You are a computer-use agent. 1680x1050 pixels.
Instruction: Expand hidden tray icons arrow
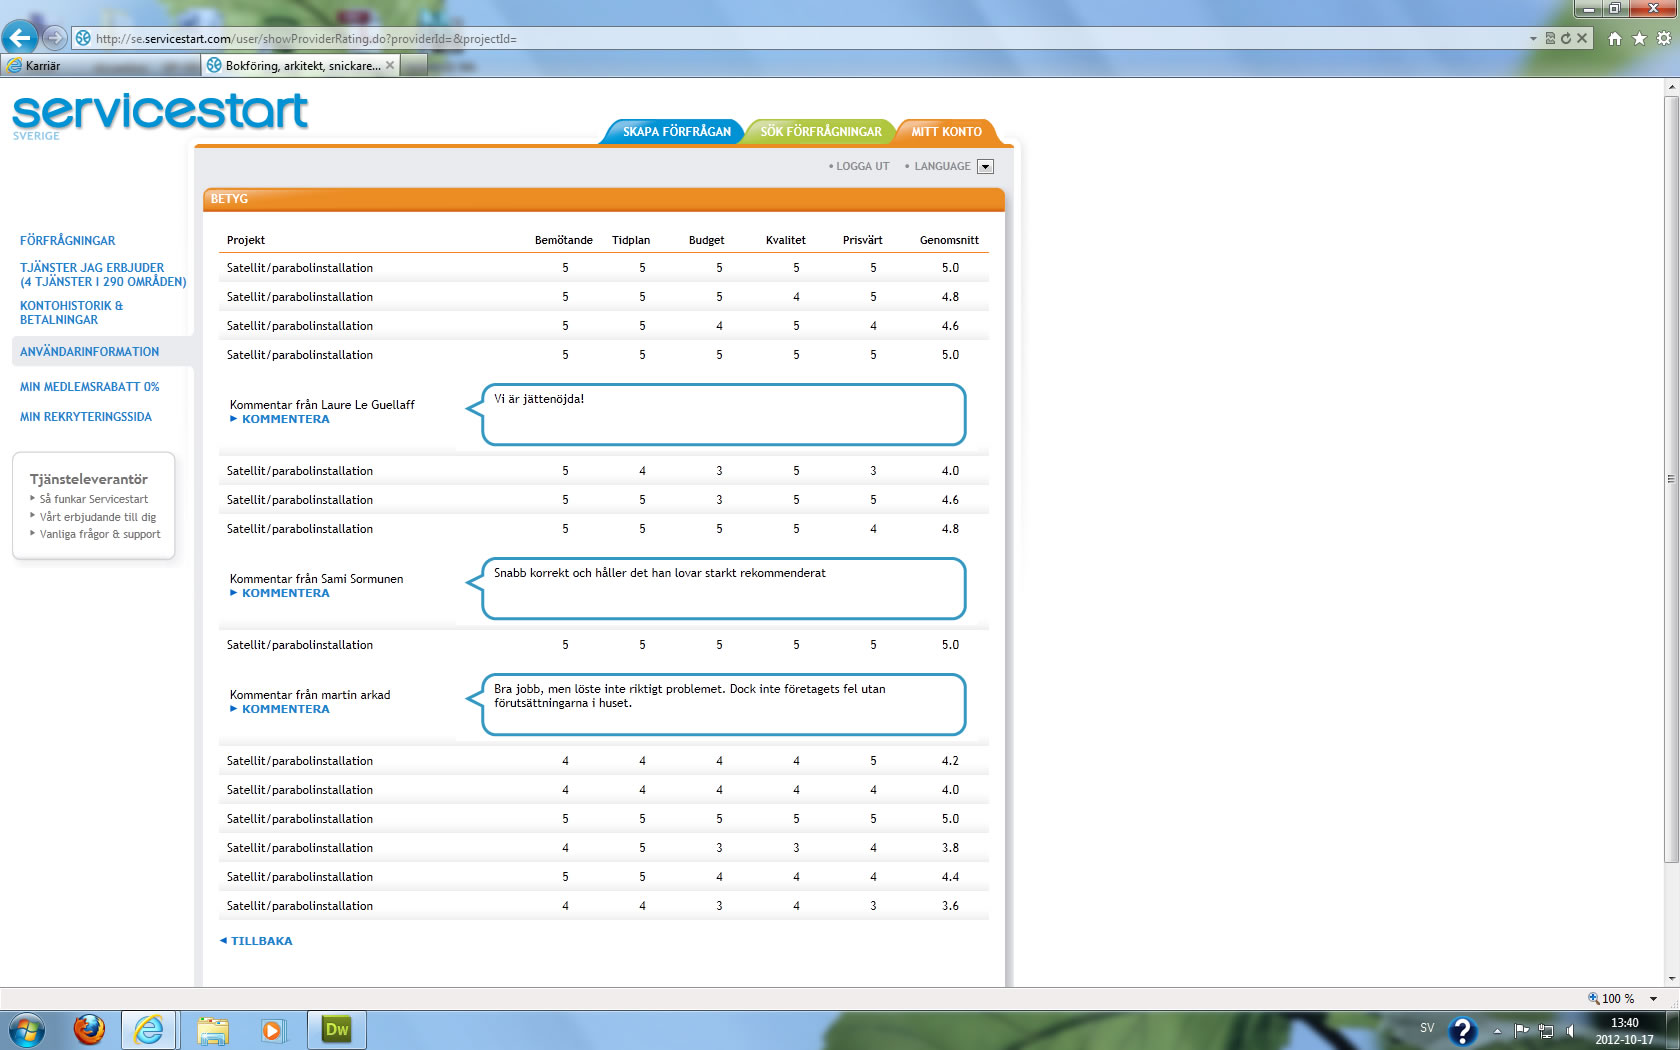(1497, 1031)
